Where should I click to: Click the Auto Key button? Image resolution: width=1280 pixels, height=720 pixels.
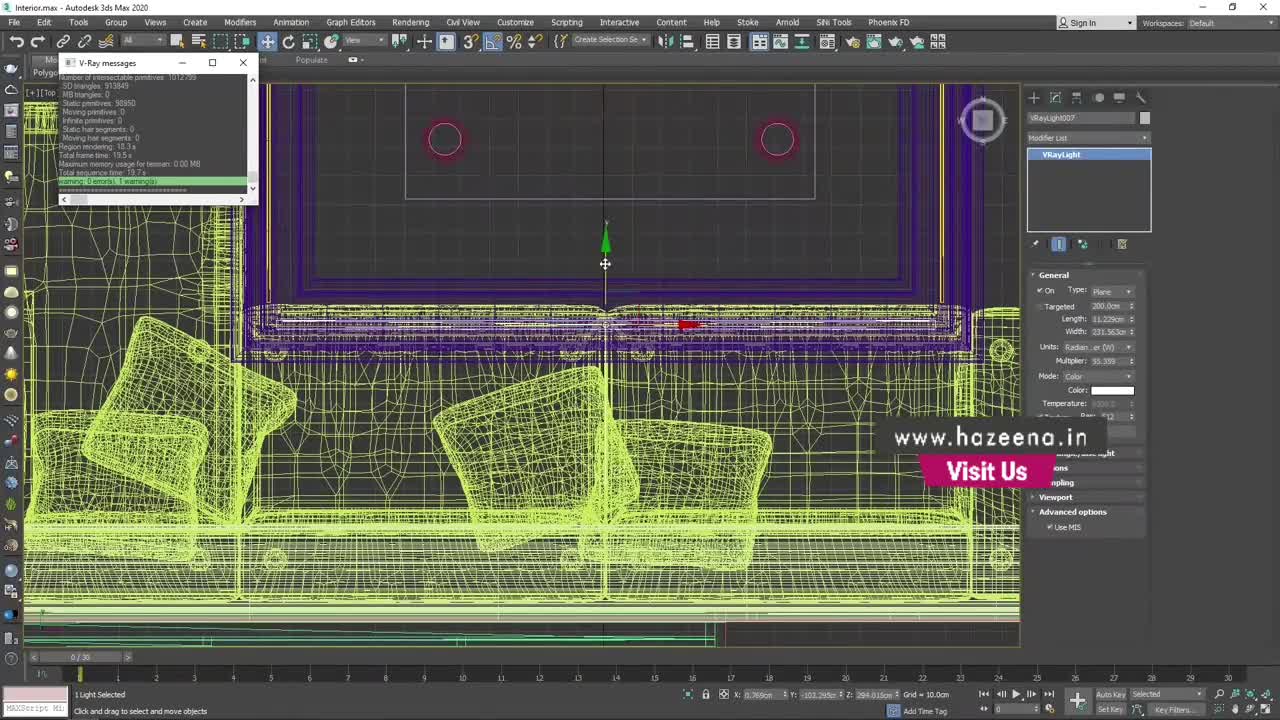click(x=1111, y=694)
